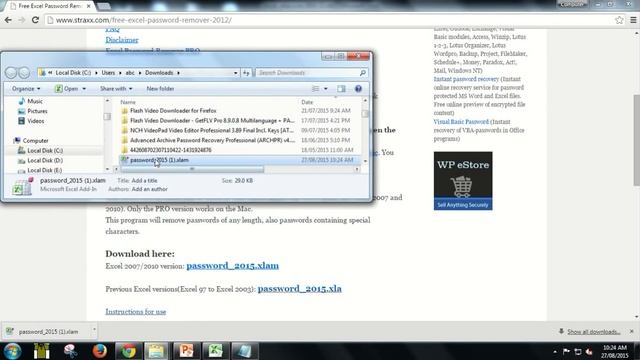The width and height of the screenshot is (640, 360).
Task: Click Explorer forward navigation arrow
Action: pos(24,73)
